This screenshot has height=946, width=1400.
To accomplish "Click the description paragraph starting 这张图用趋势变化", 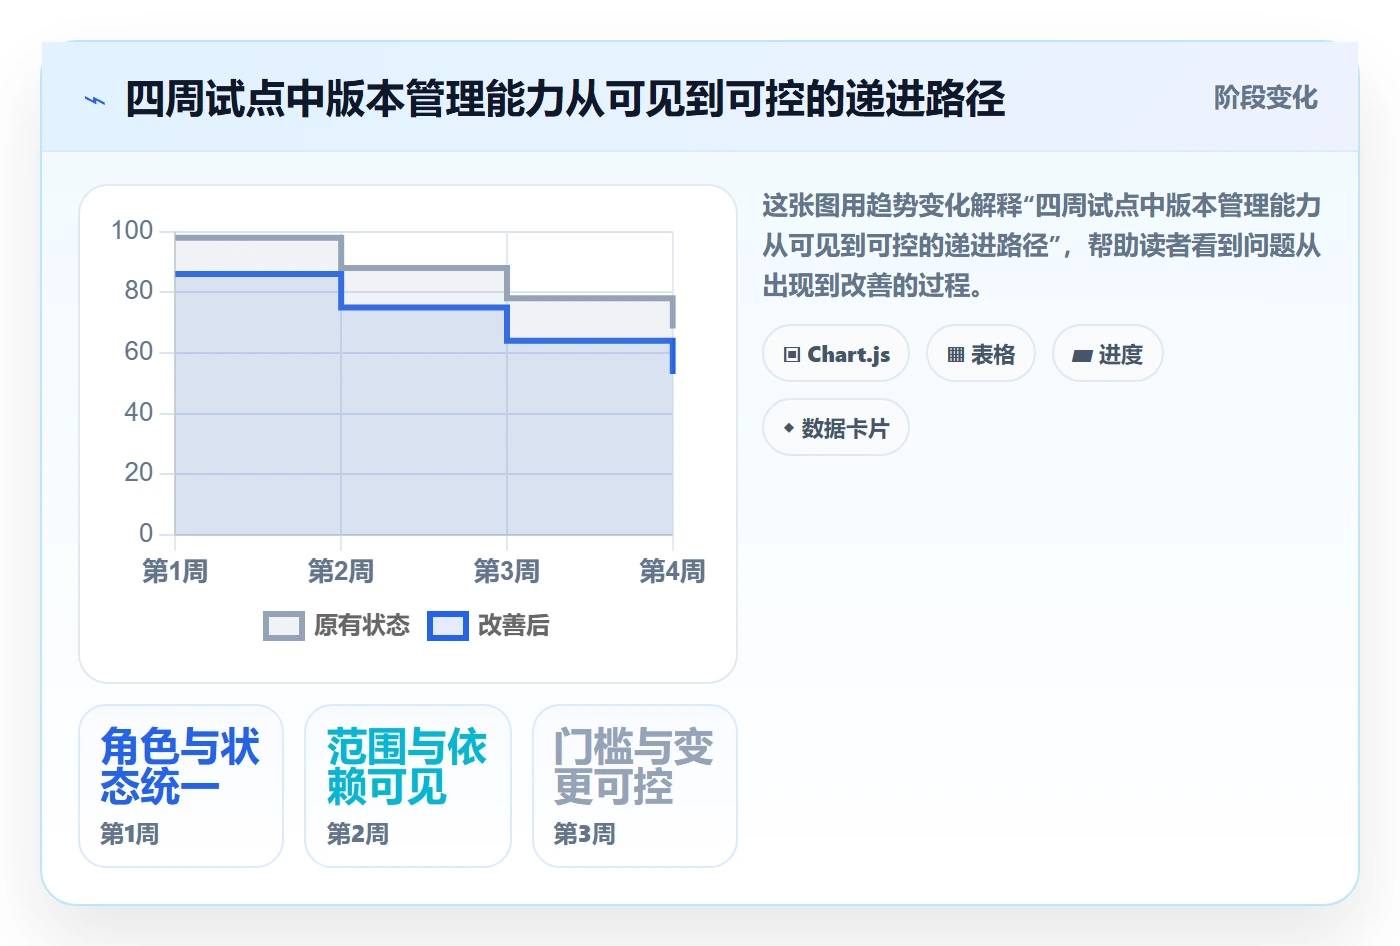I will [1042, 246].
